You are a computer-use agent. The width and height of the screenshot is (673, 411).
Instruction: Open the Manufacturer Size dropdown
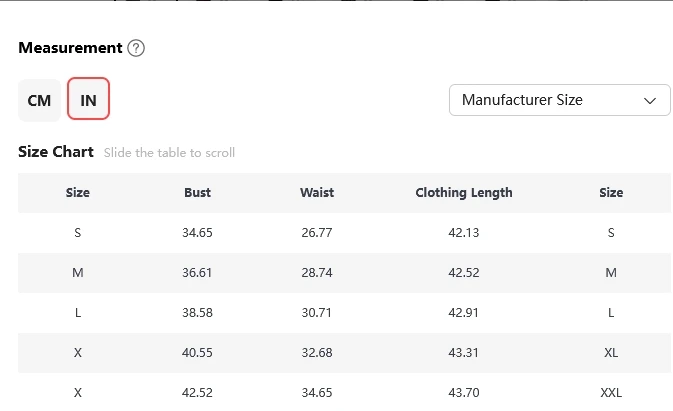pyautogui.click(x=559, y=100)
